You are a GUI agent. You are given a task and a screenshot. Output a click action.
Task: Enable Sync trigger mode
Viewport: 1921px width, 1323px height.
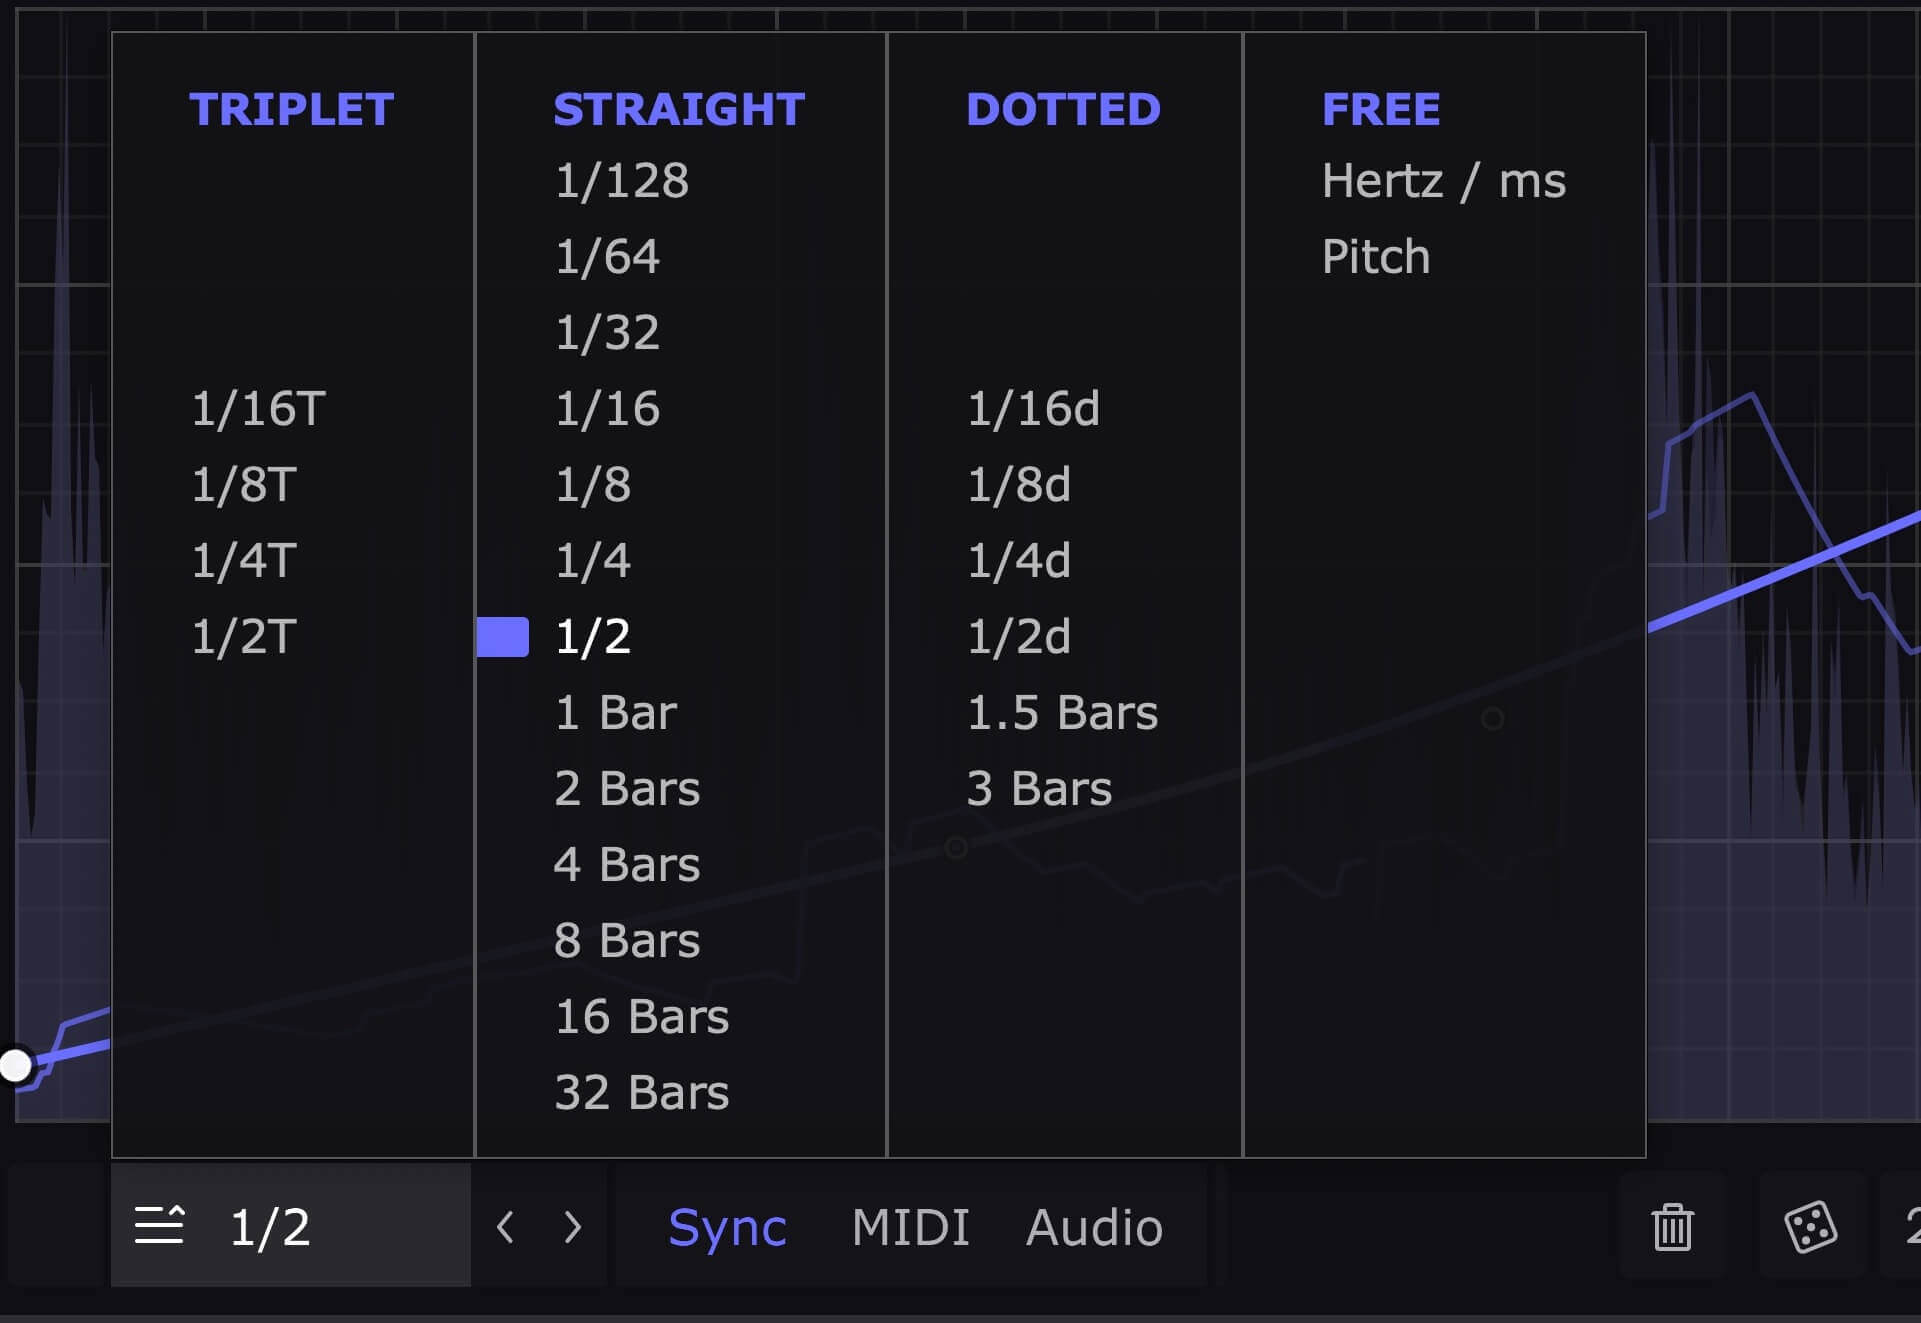tap(727, 1227)
